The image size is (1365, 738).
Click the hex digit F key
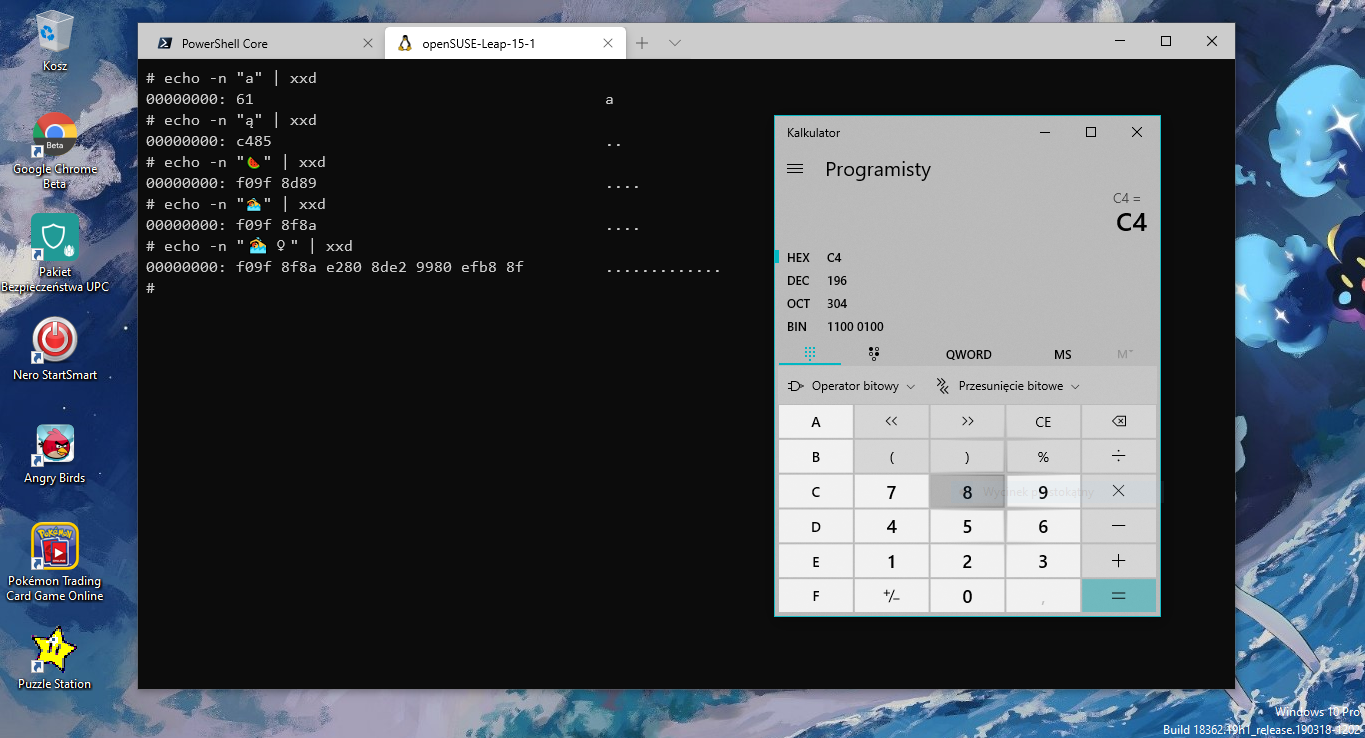(x=816, y=596)
